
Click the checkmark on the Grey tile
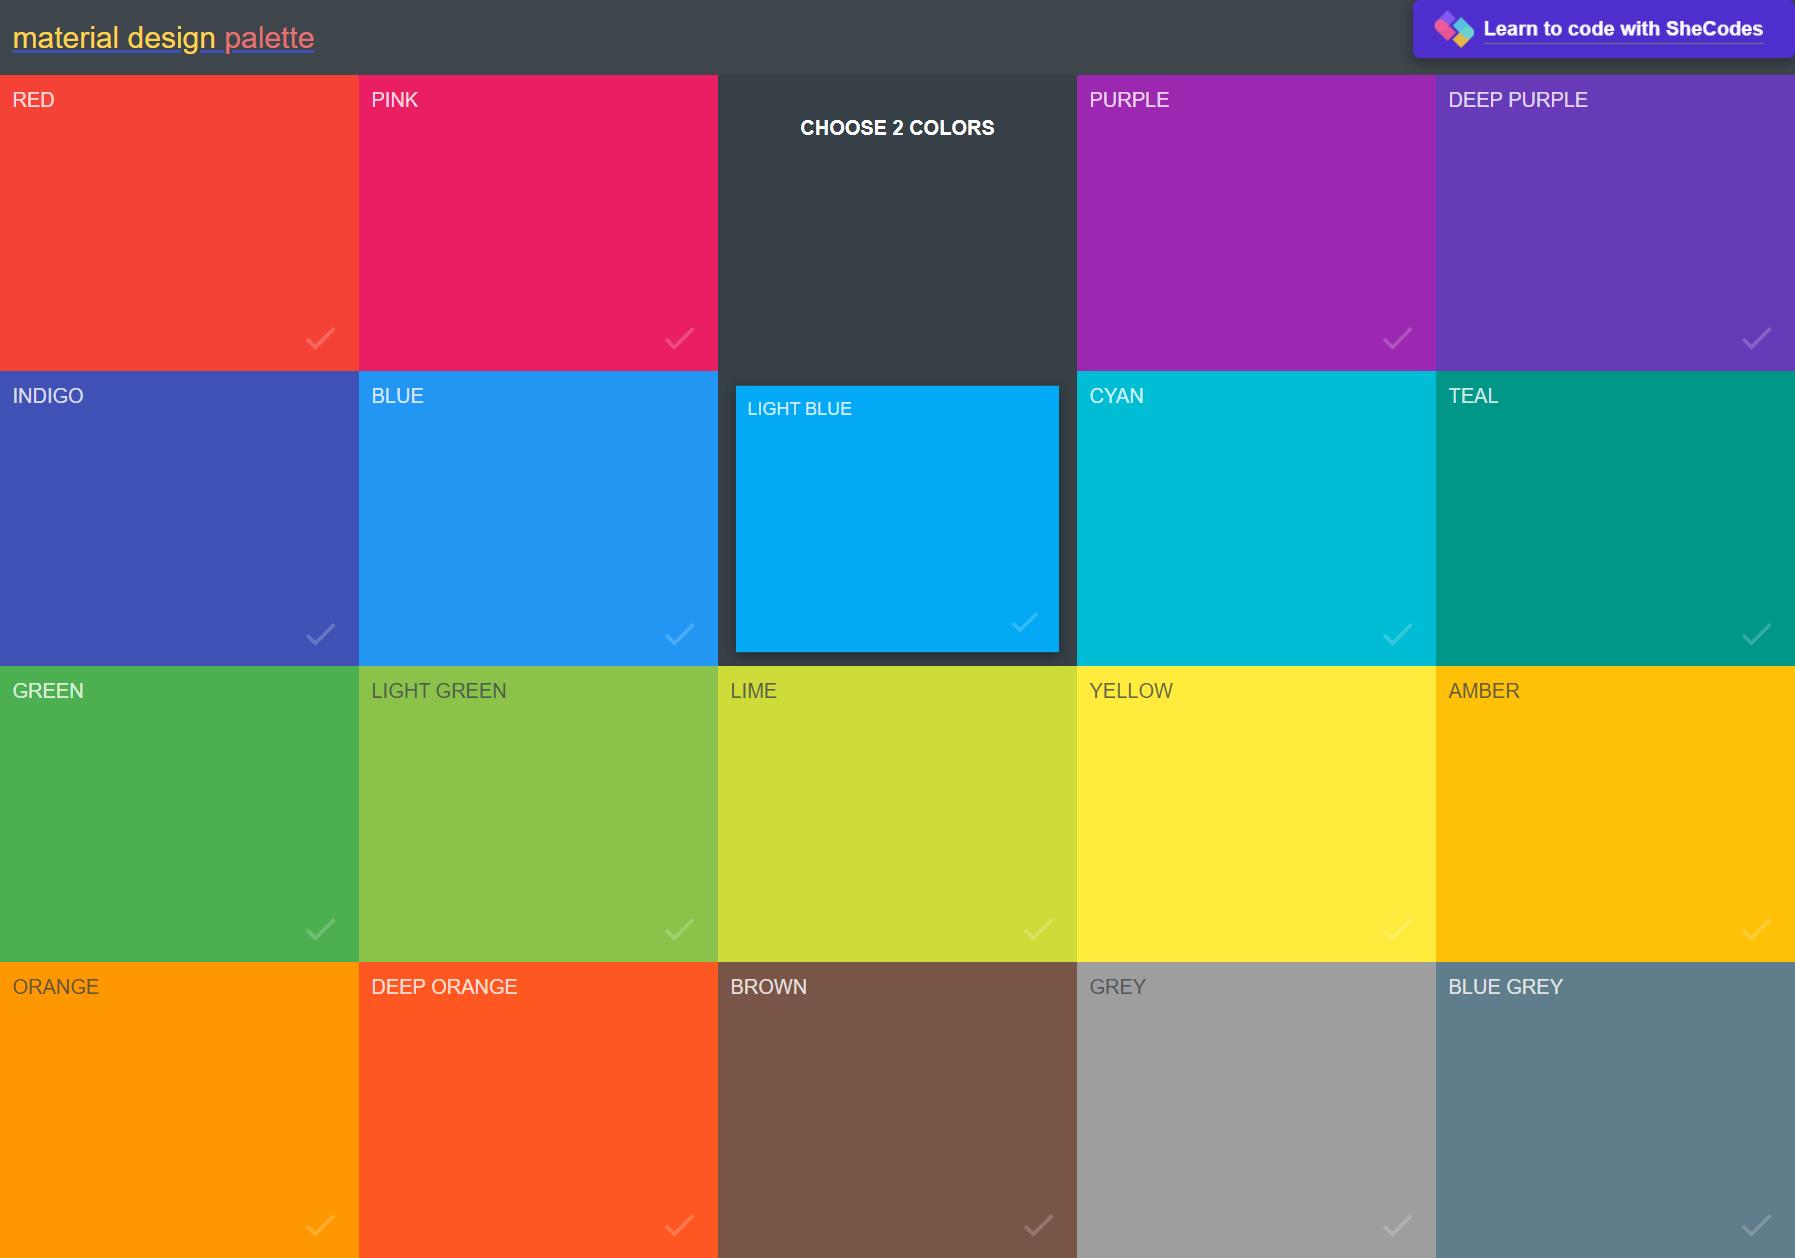coord(1397,1225)
